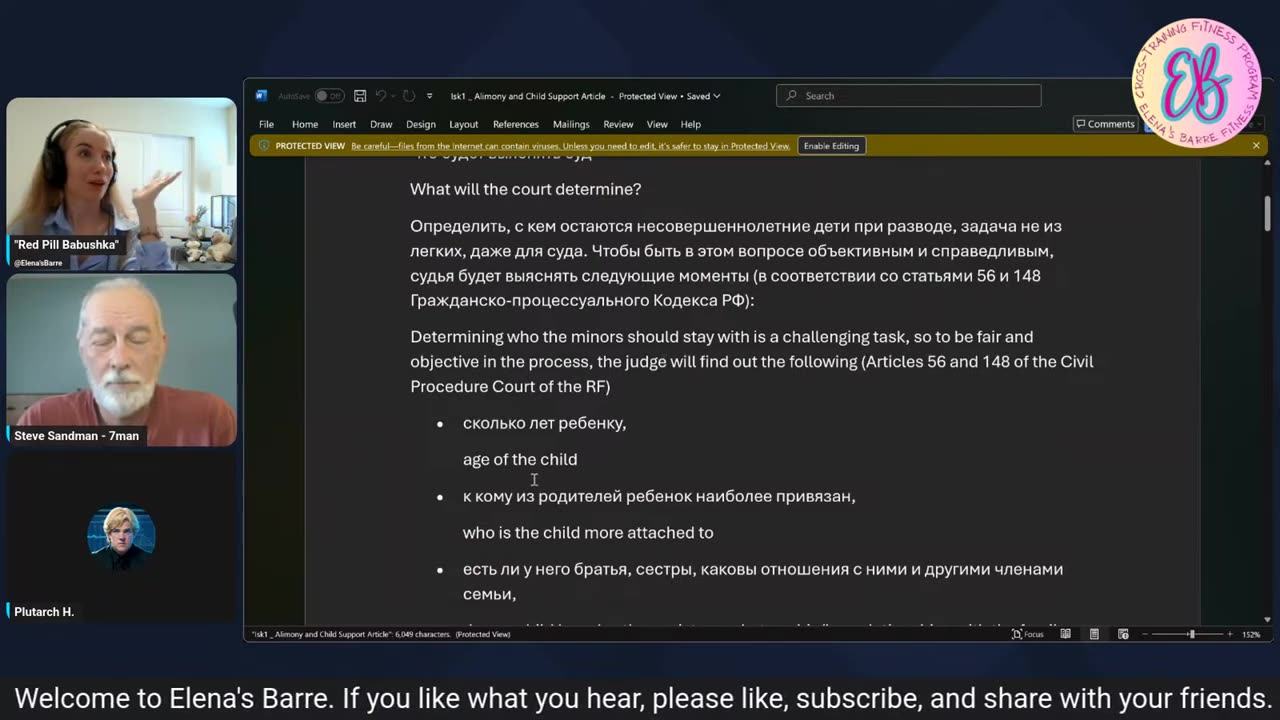Click the "Red Pill Babushka" video thumbnail
The height and width of the screenshot is (720, 1280).
point(121,184)
